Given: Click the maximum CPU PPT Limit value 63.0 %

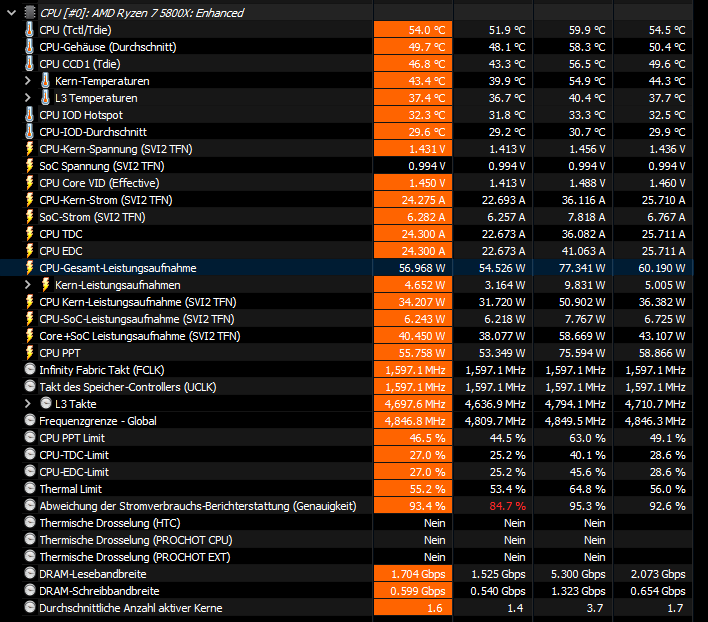Looking at the screenshot, I should click(587, 438).
